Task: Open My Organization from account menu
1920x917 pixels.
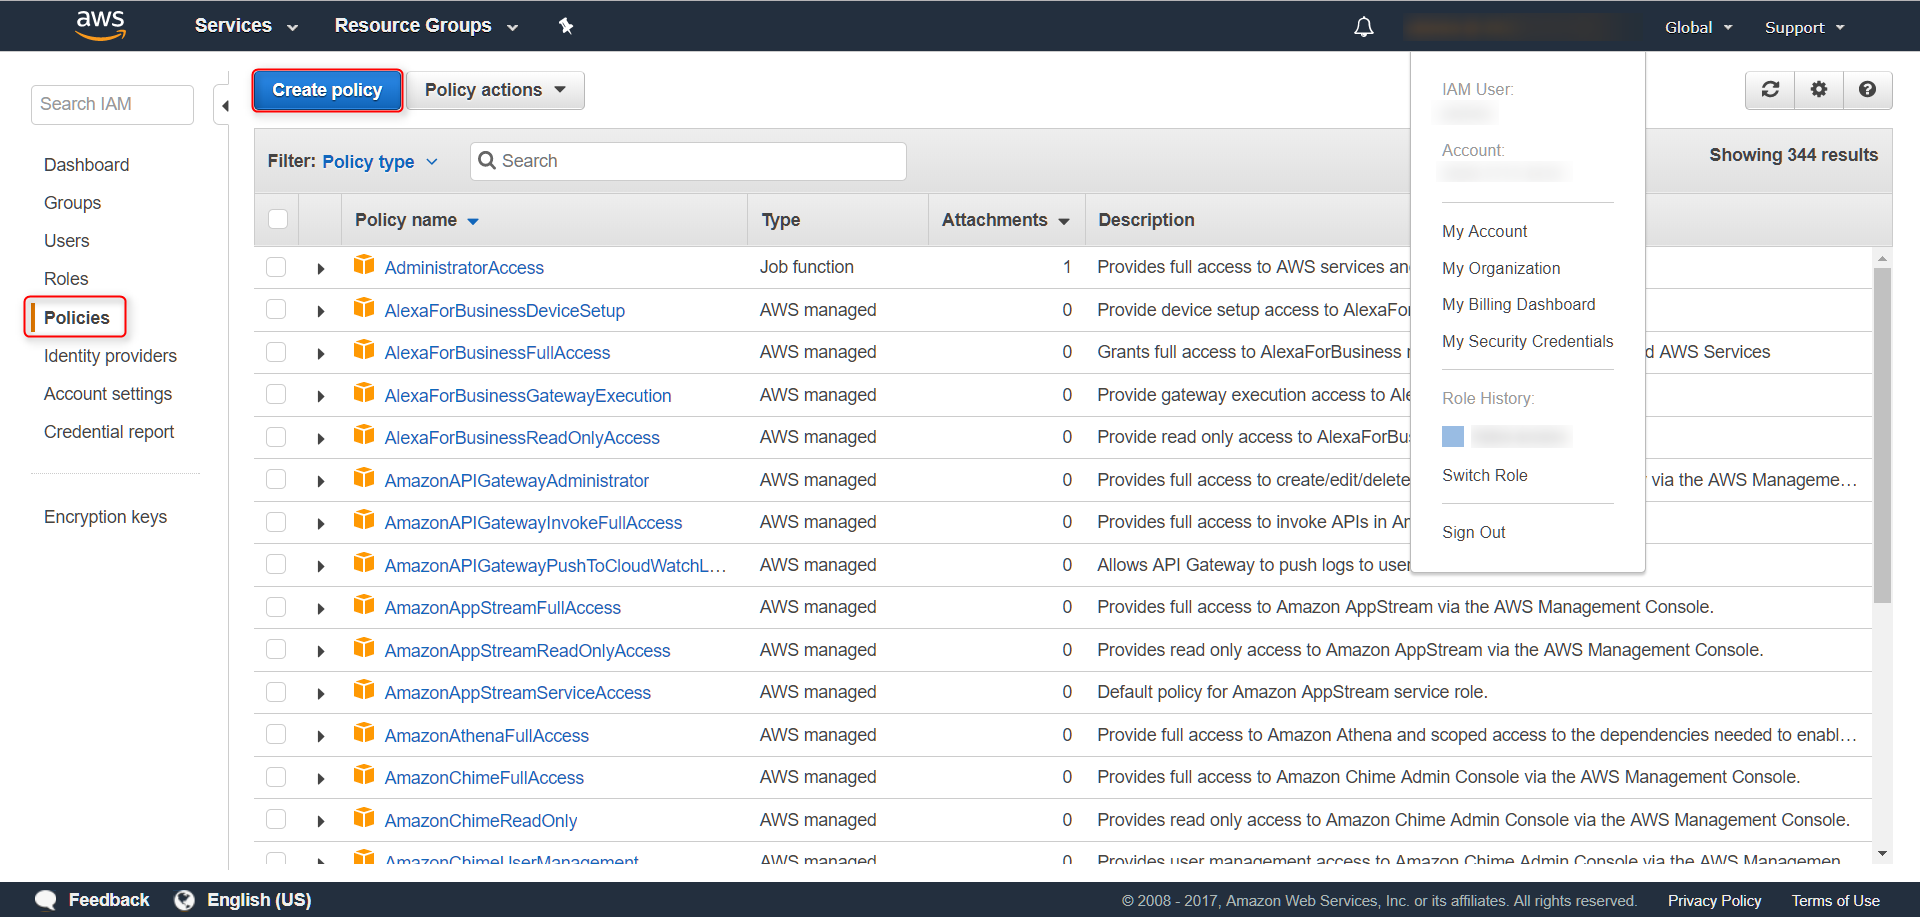Action: (x=1501, y=268)
